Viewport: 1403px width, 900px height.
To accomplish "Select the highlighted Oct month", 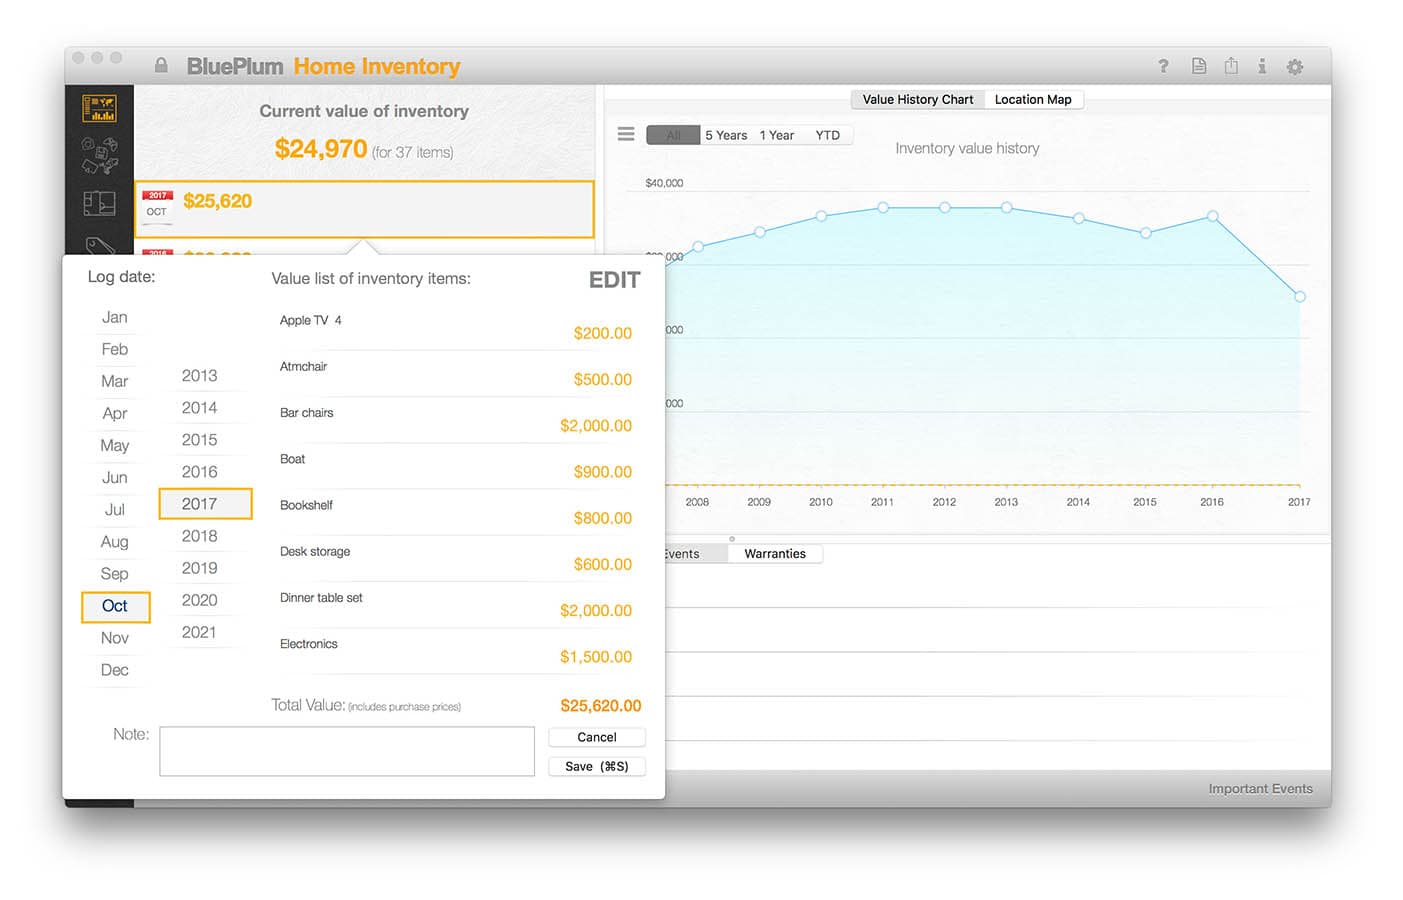I will pyautogui.click(x=115, y=606).
